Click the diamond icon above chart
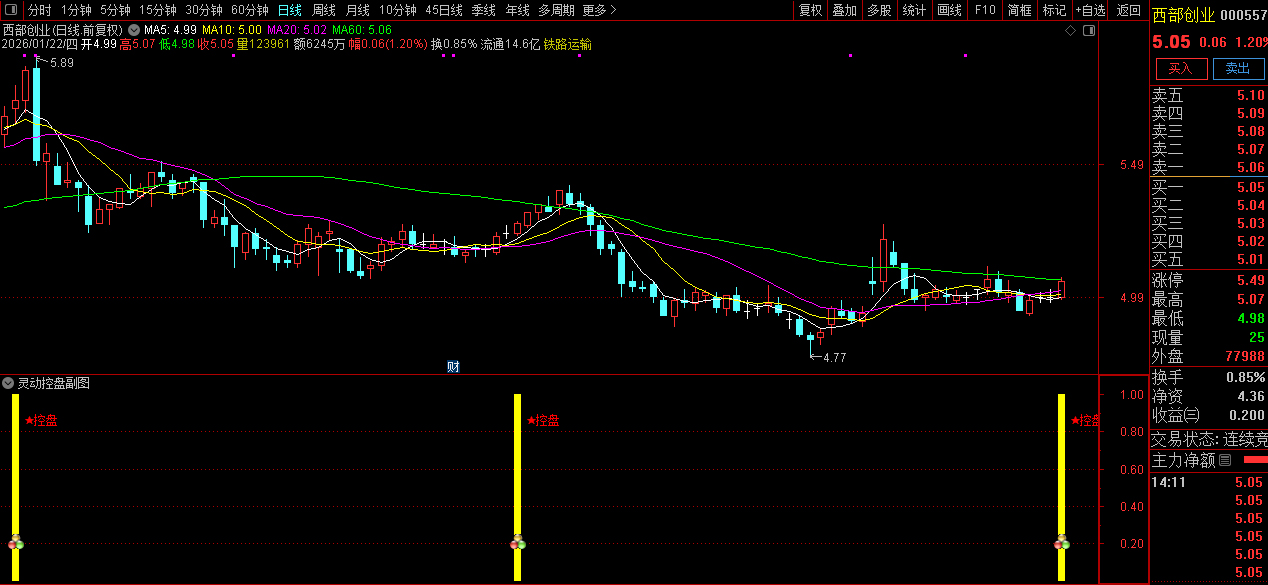The image size is (1268, 585). pyautogui.click(x=1070, y=31)
